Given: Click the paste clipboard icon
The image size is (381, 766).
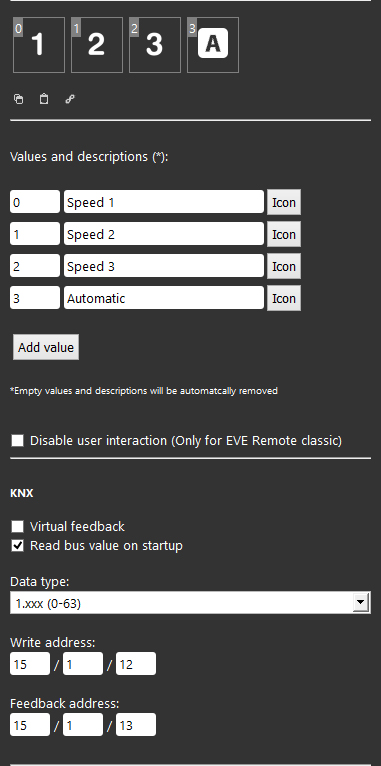Looking at the screenshot, I should [x=44, y=99].
